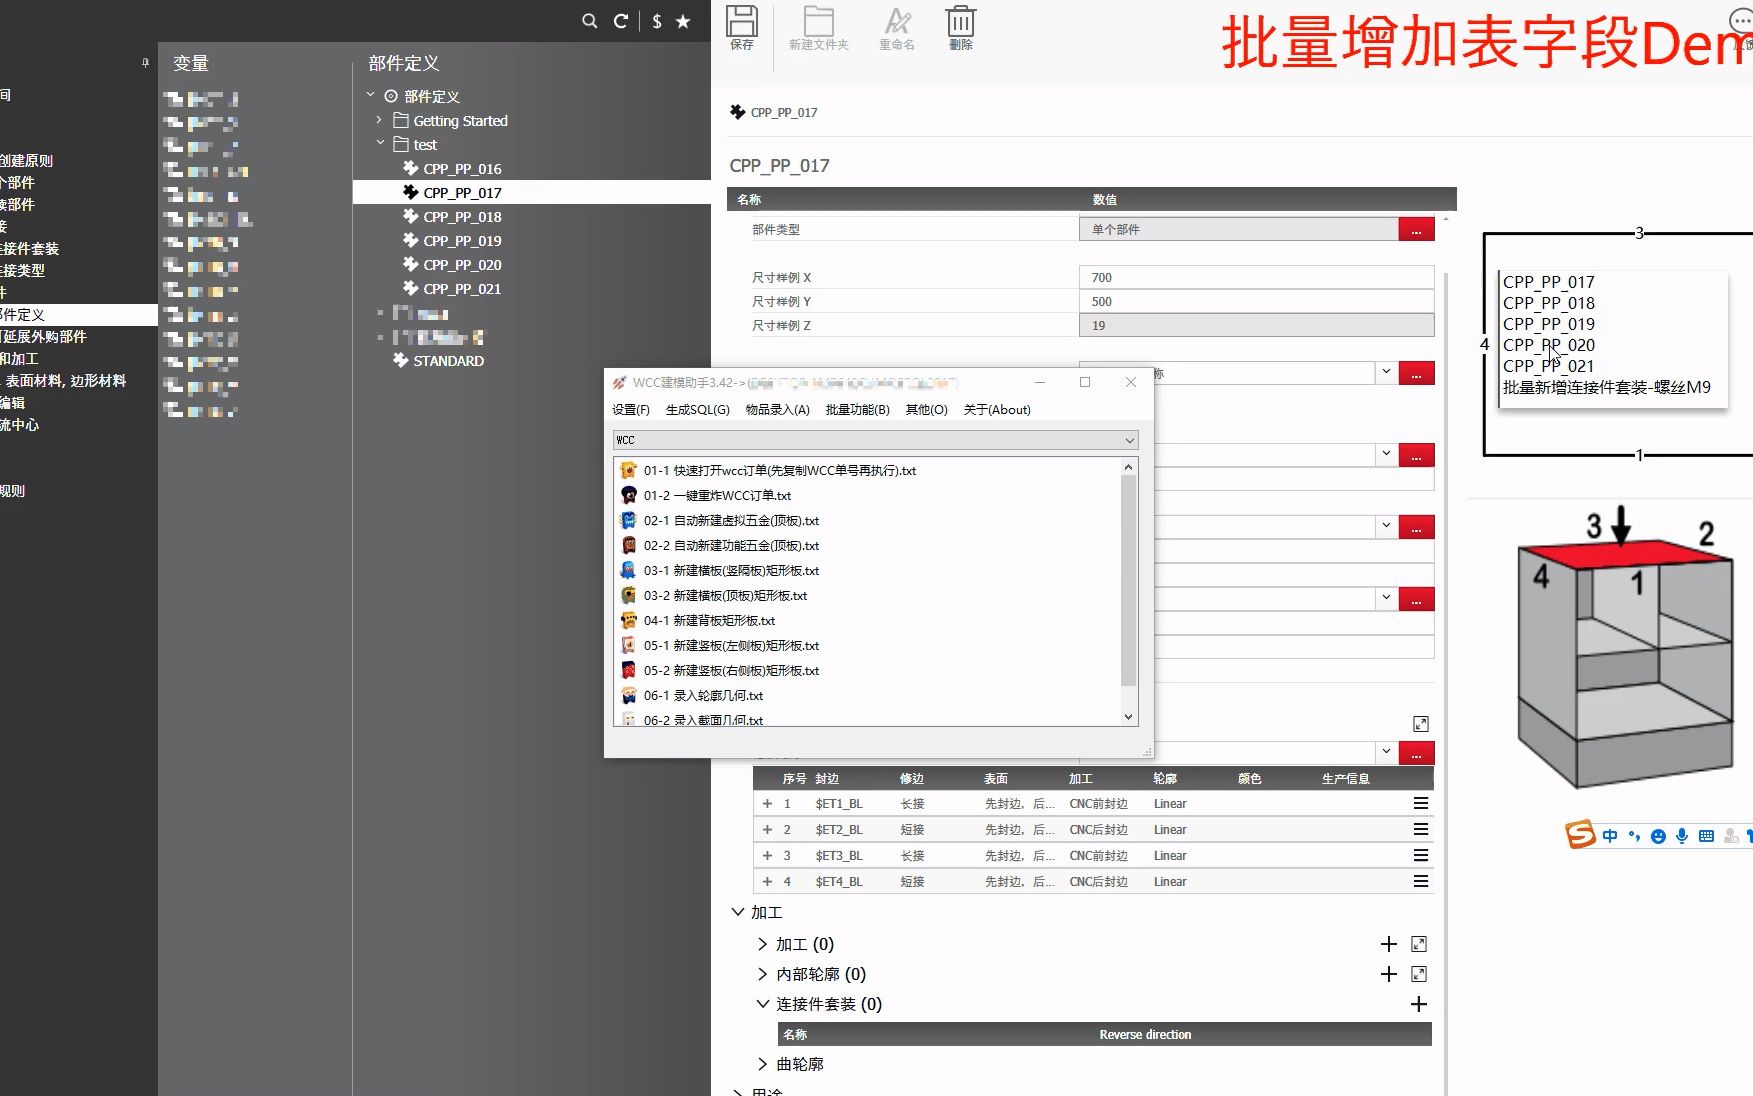Click the red ellipsis button for 部件类型
This screenshot has width=1753, height=1096.
coord(1416,229)
